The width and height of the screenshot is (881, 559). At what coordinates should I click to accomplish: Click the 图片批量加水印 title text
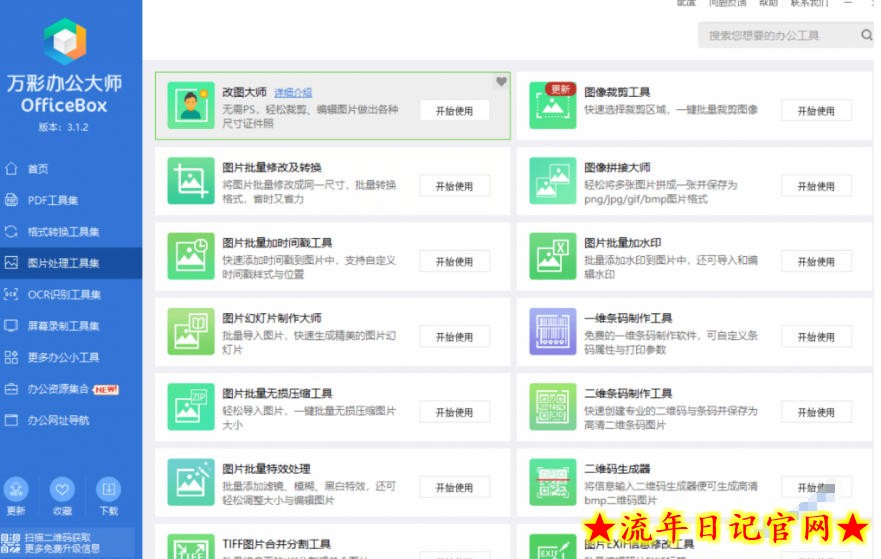click(623, 243)
